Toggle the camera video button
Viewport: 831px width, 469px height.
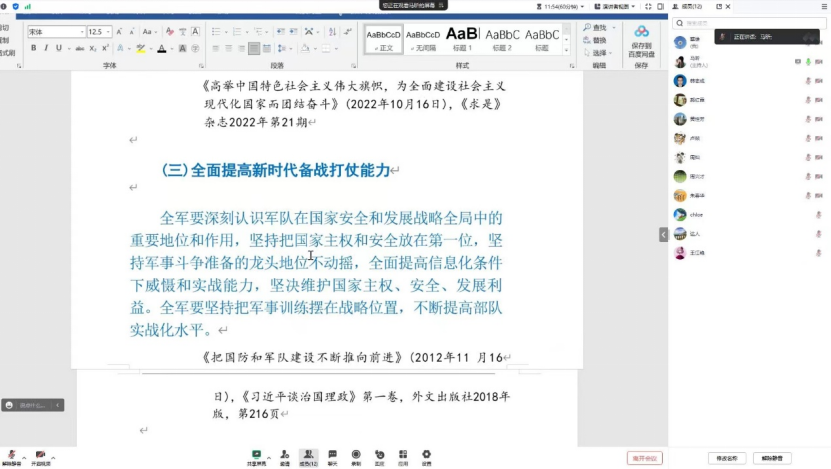coord(40,456)
